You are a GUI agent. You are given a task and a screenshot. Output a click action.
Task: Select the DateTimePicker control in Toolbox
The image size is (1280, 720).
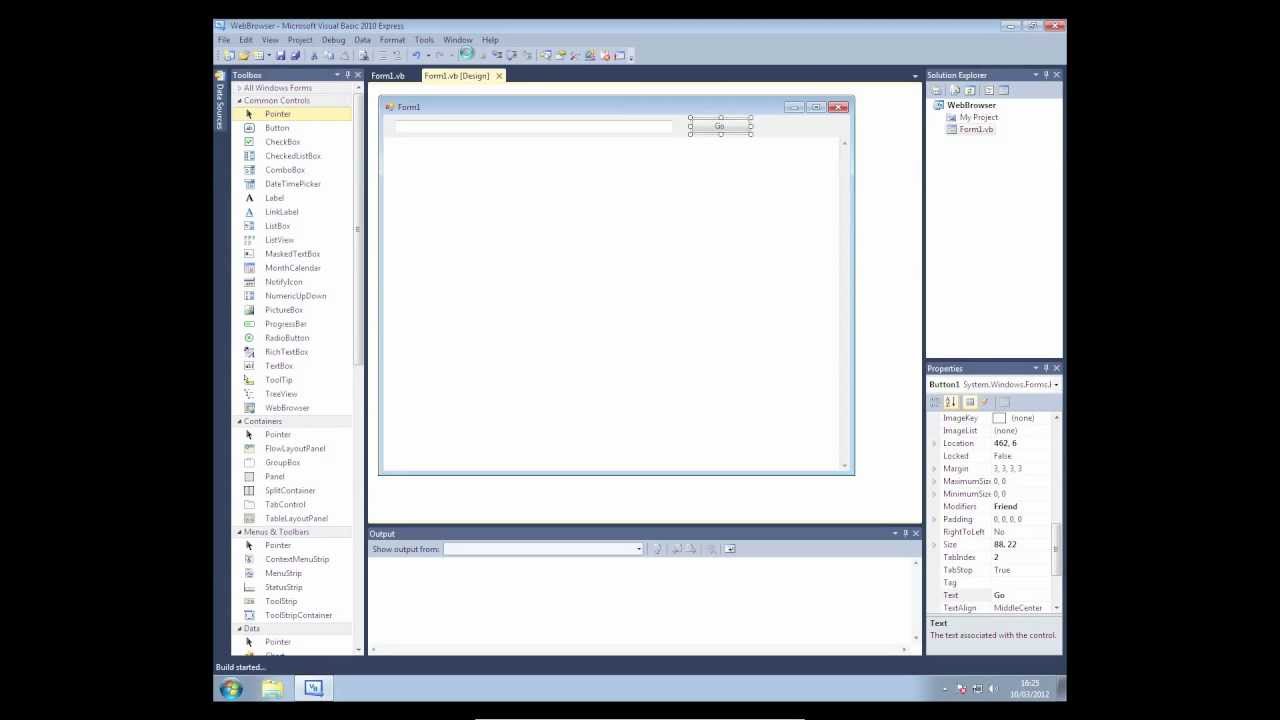(x=293, y=184)
